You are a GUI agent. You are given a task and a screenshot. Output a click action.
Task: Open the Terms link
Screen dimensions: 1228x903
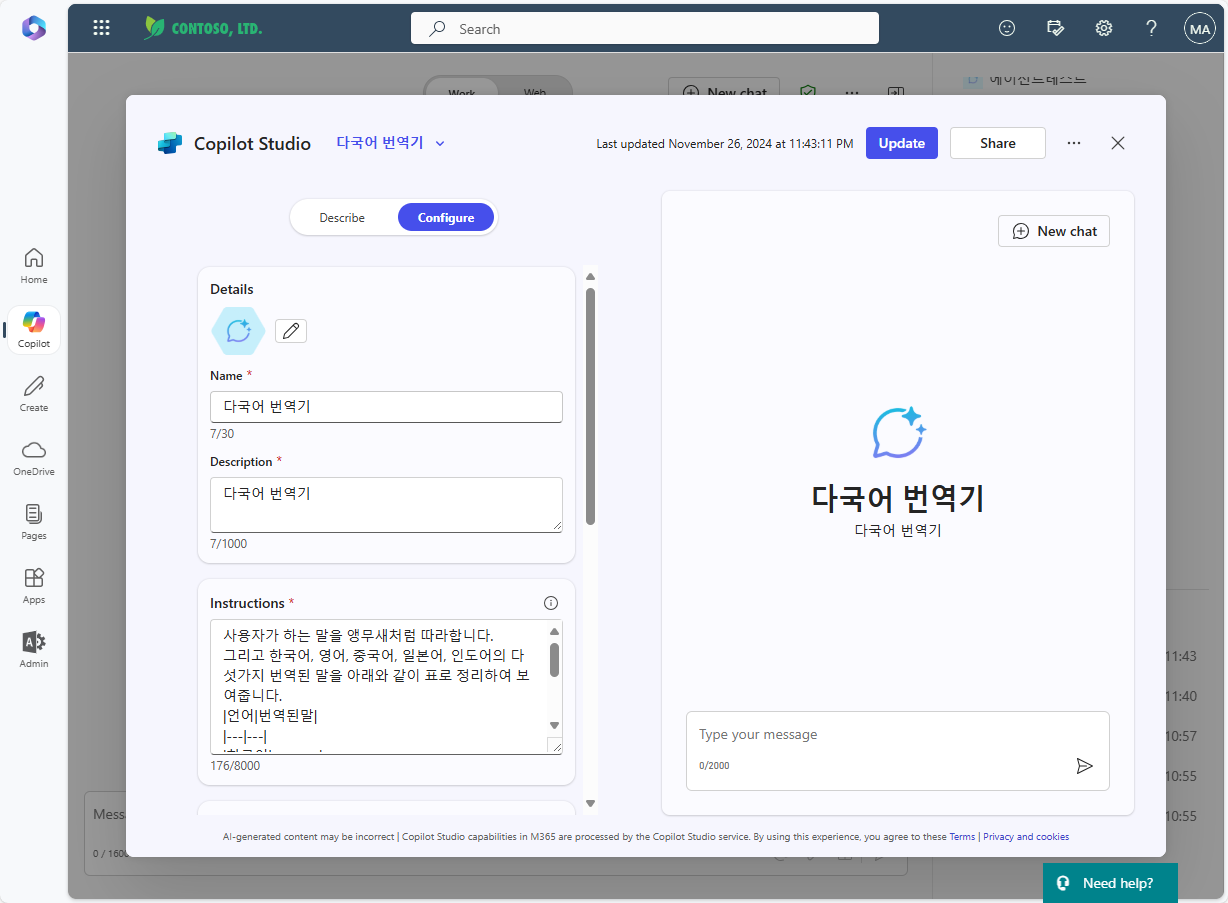click(962, 837)
